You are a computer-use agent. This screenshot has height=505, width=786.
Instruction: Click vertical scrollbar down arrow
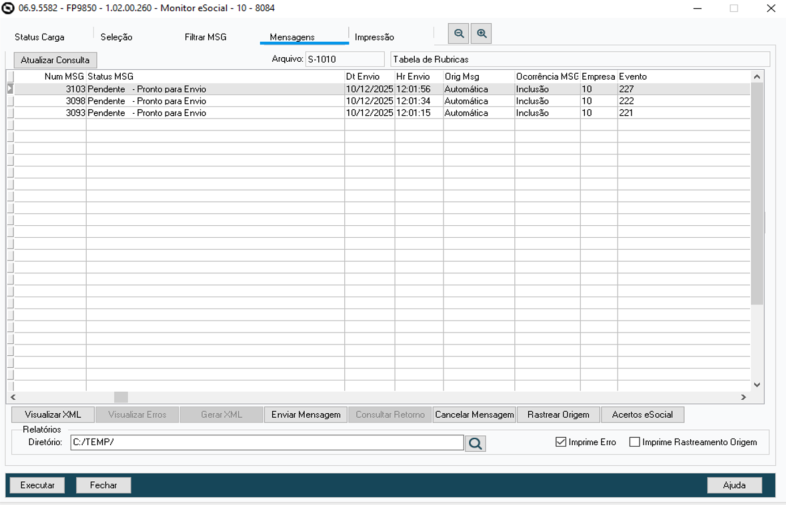(x=757, y=385)
